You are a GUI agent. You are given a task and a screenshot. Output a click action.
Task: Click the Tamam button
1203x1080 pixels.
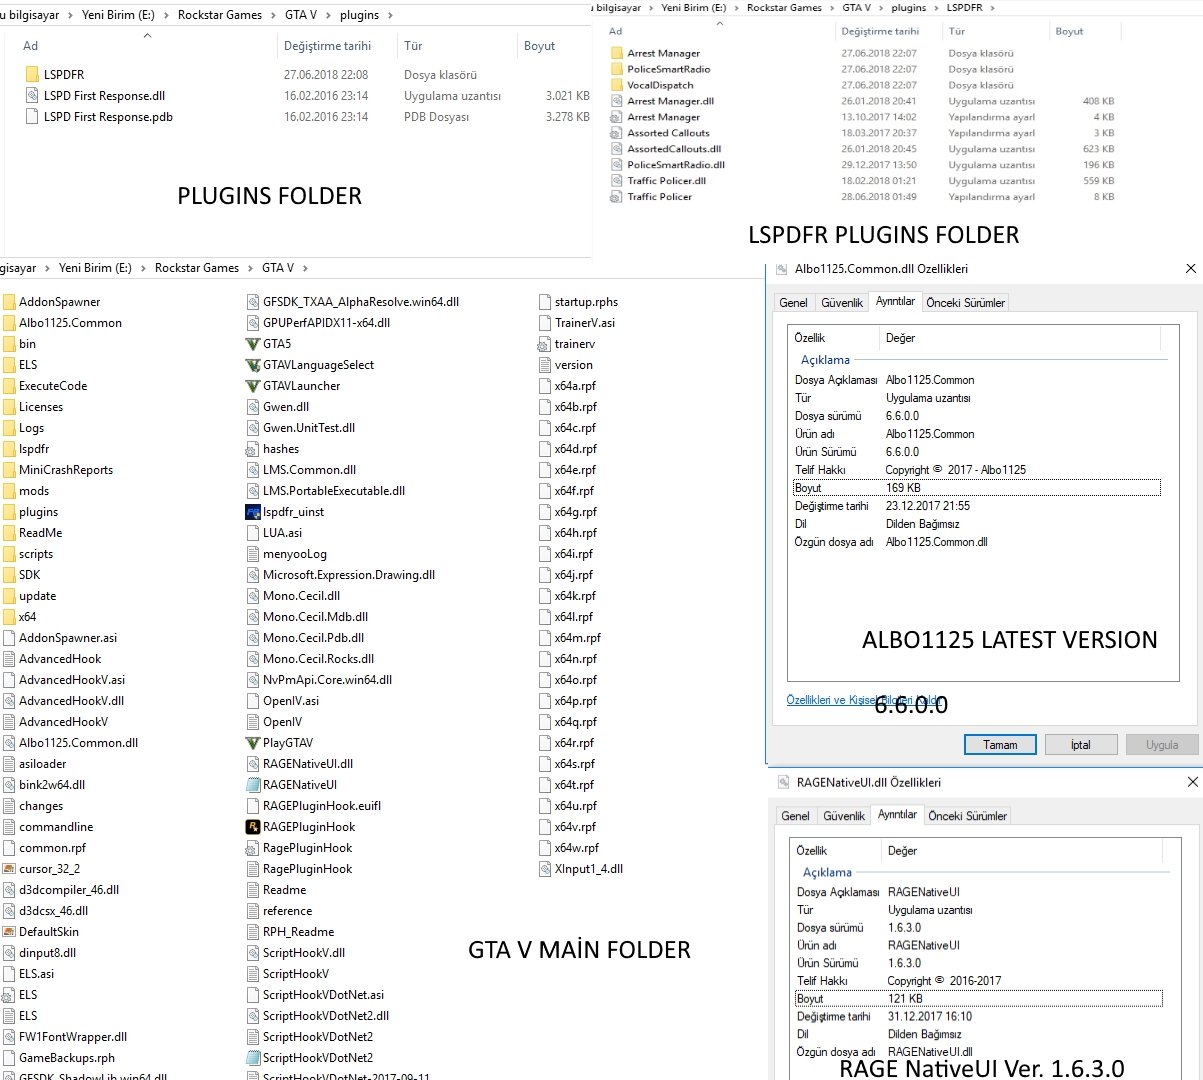pyautogui.click(x=1000, y=745)
